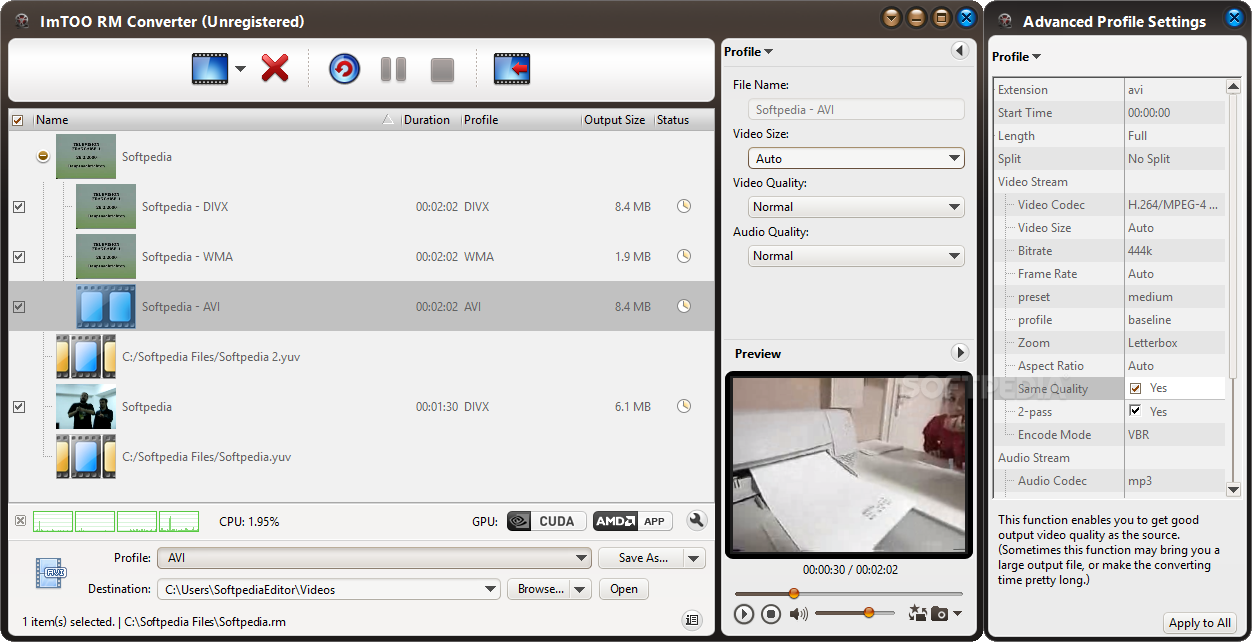
Task: Click the status clock icon for Softpedia - WMA
Action: click(x=684, y=256)
